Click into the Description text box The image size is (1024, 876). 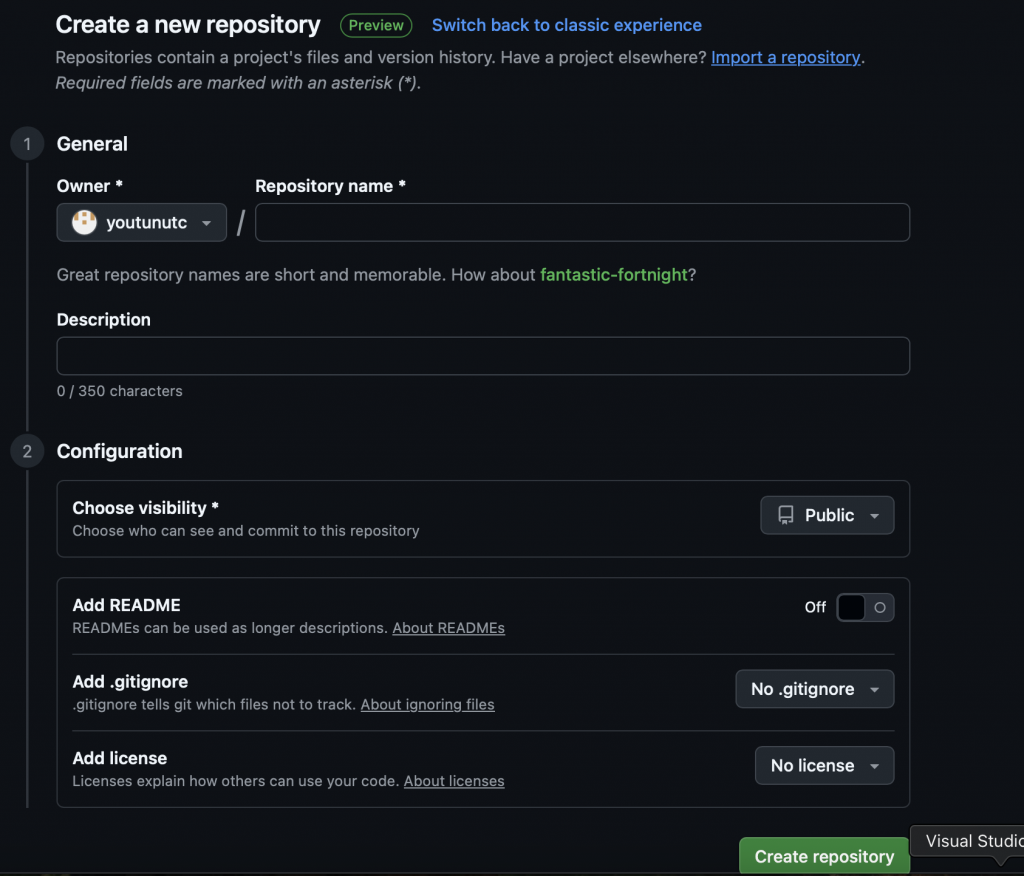(483, 356)
